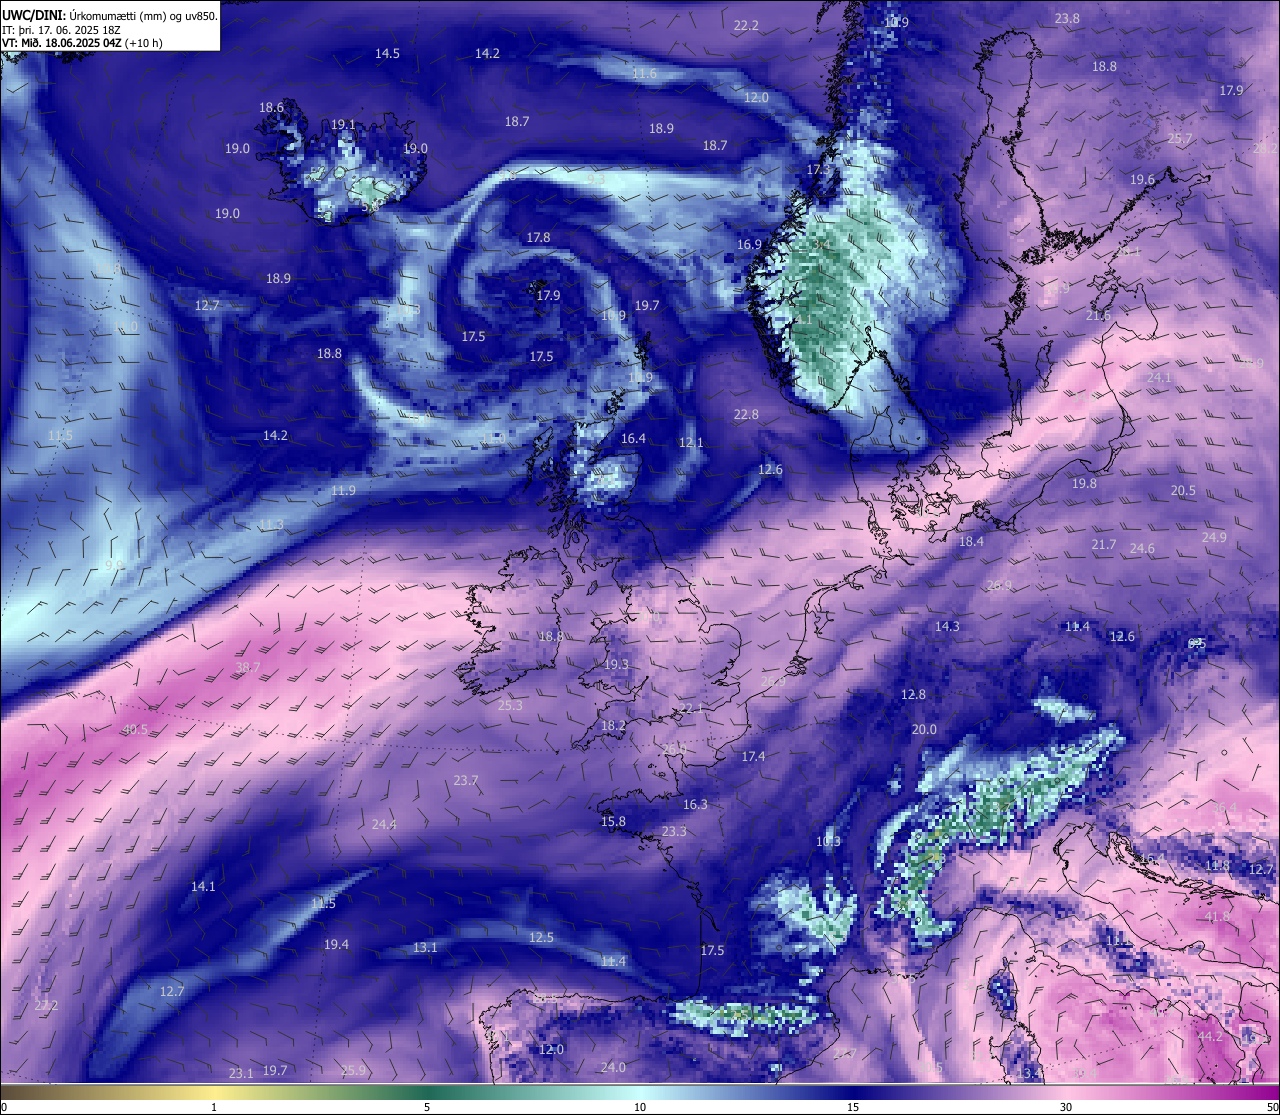Click the color scale label '50'

click(1272, 1107)
